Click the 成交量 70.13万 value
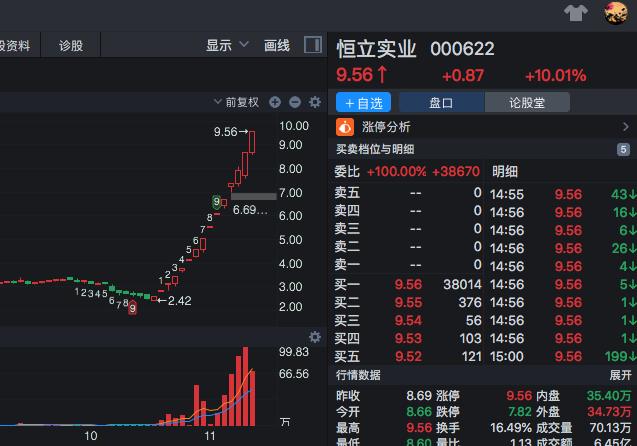Screen dimensions: 637x446 610,428
